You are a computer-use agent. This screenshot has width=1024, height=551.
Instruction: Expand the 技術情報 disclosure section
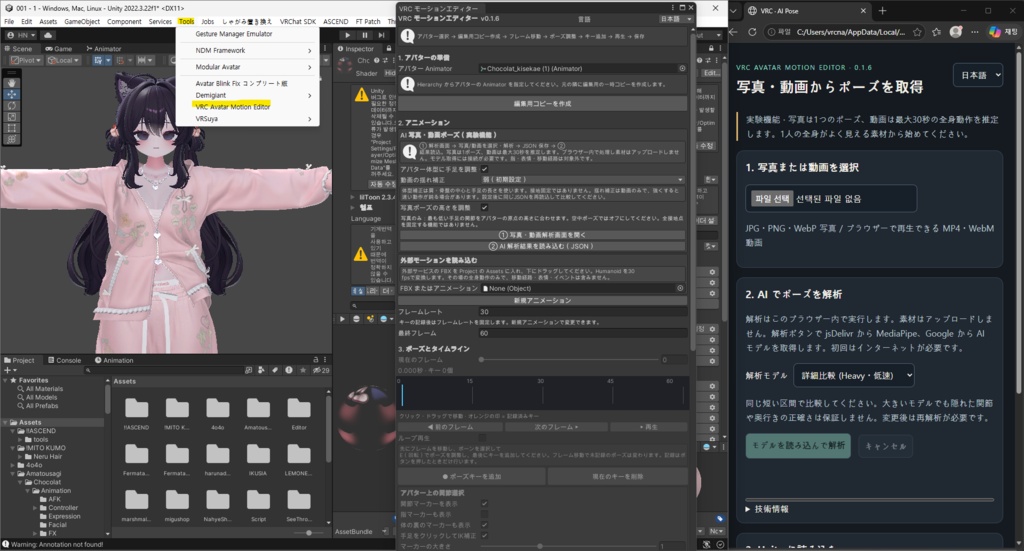[x=767, y=509]
